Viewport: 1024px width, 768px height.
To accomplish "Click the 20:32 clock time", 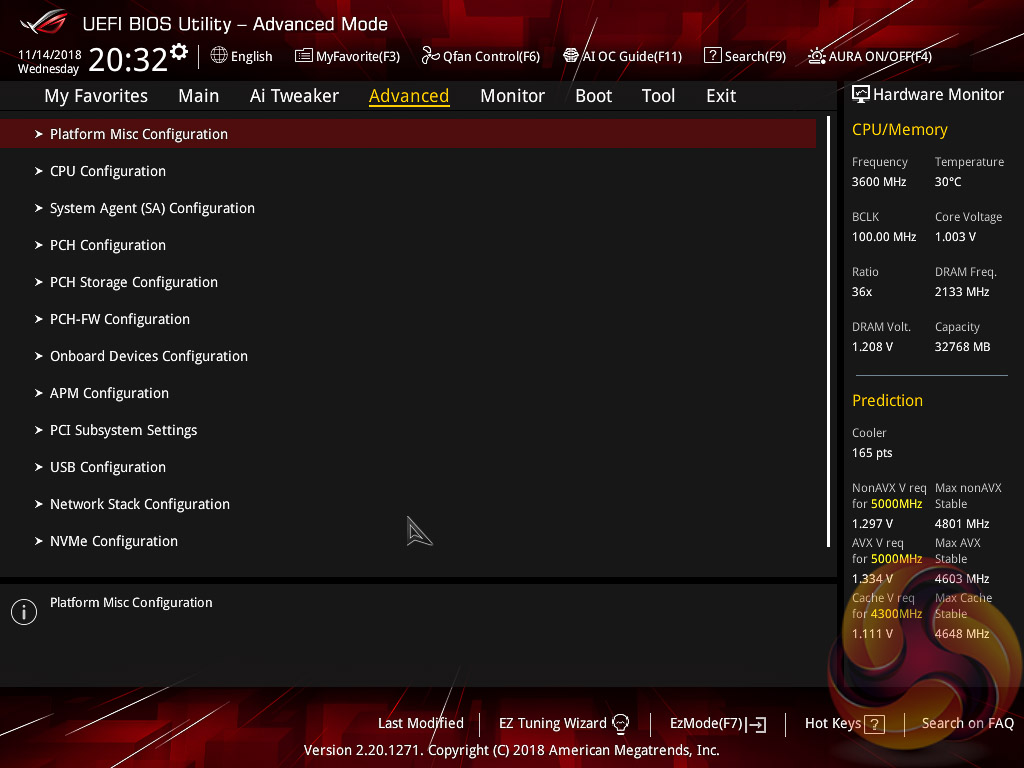I will click(x=128, y=59).
